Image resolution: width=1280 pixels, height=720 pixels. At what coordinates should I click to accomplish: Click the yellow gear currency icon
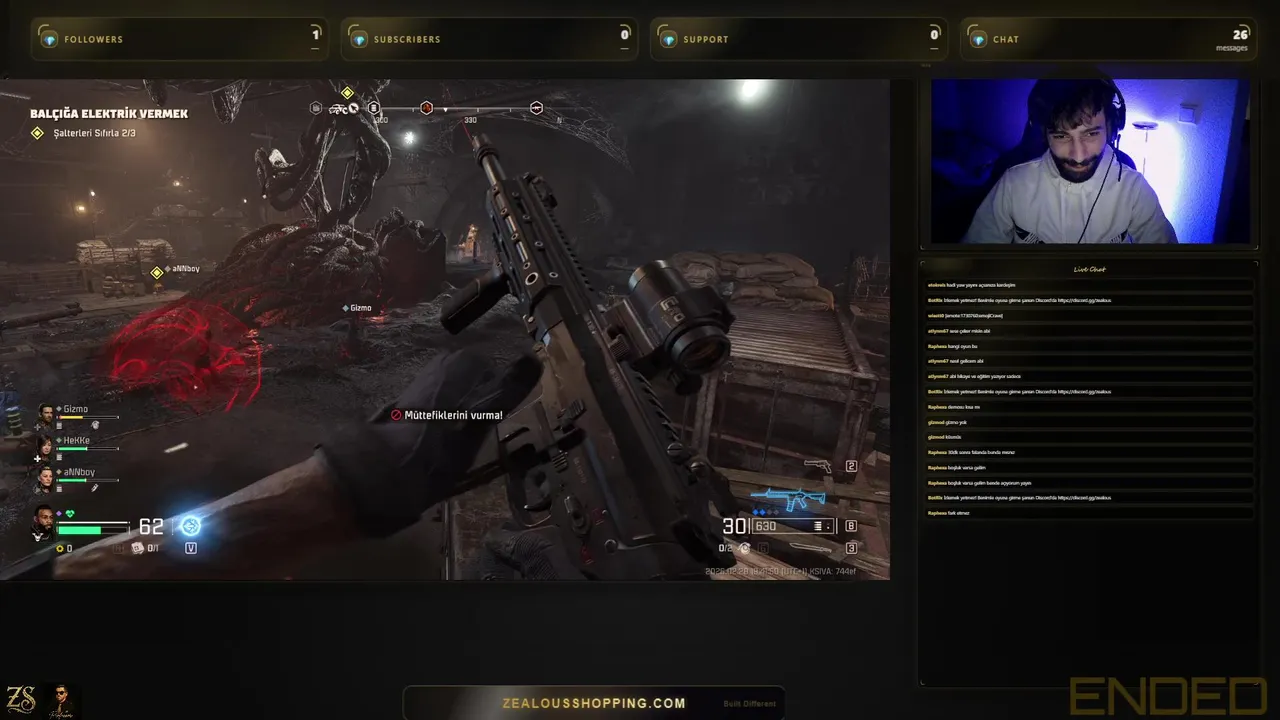[59, 548]
